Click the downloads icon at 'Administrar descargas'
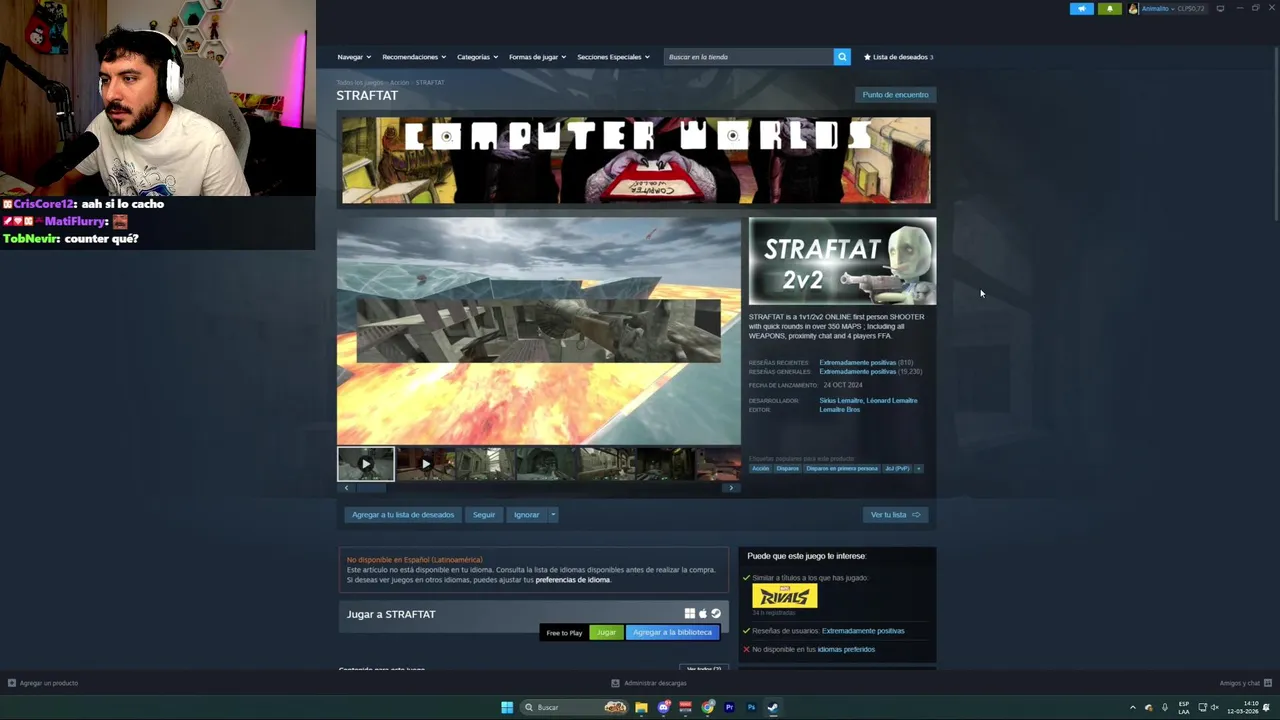The width and height of the screenshot is (1280, 720). 616,683
